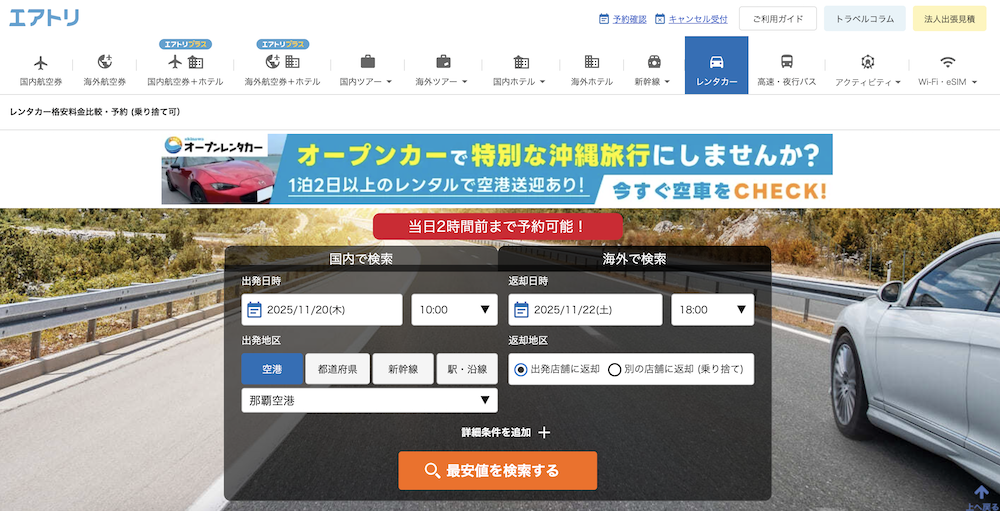This screenshot has width=1000, height=511.
Task: Click the return date field 2025/11/22(土)
Action: (585, 310)
